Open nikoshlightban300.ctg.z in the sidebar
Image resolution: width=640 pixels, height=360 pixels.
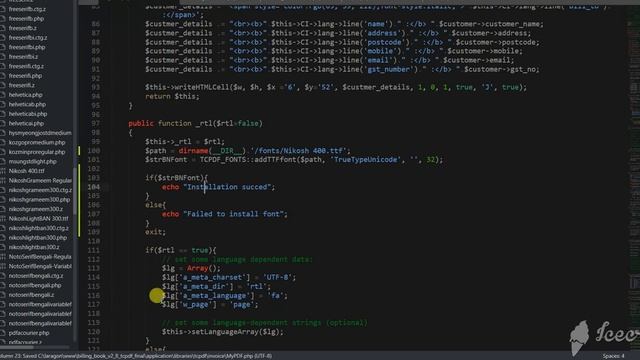pyautogui.click(x=39, y=228)
